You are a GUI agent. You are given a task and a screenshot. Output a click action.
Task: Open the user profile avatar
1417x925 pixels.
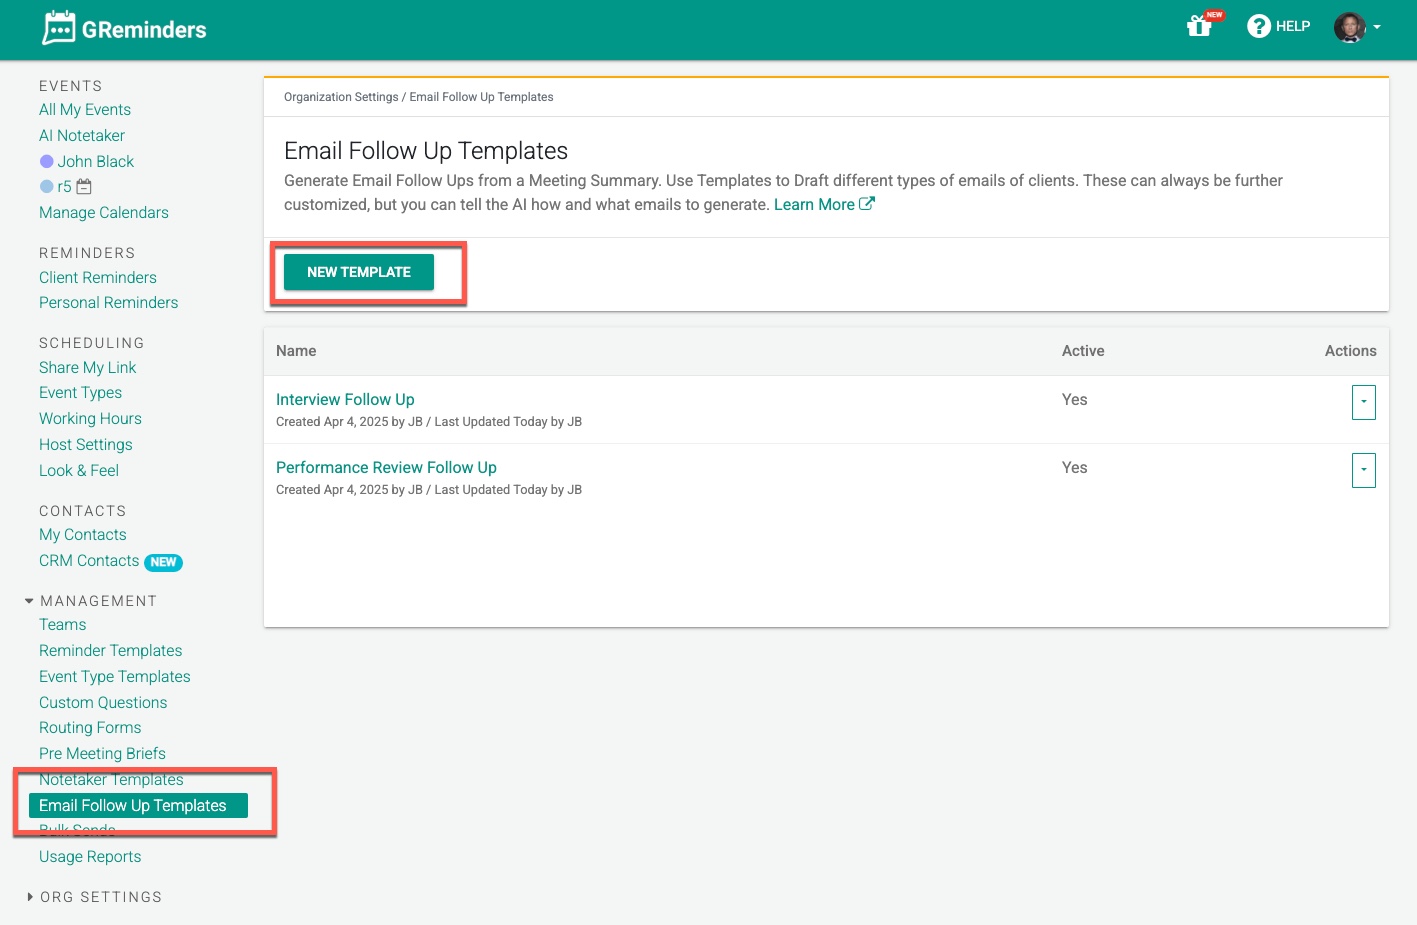(x=1349, y=27)
